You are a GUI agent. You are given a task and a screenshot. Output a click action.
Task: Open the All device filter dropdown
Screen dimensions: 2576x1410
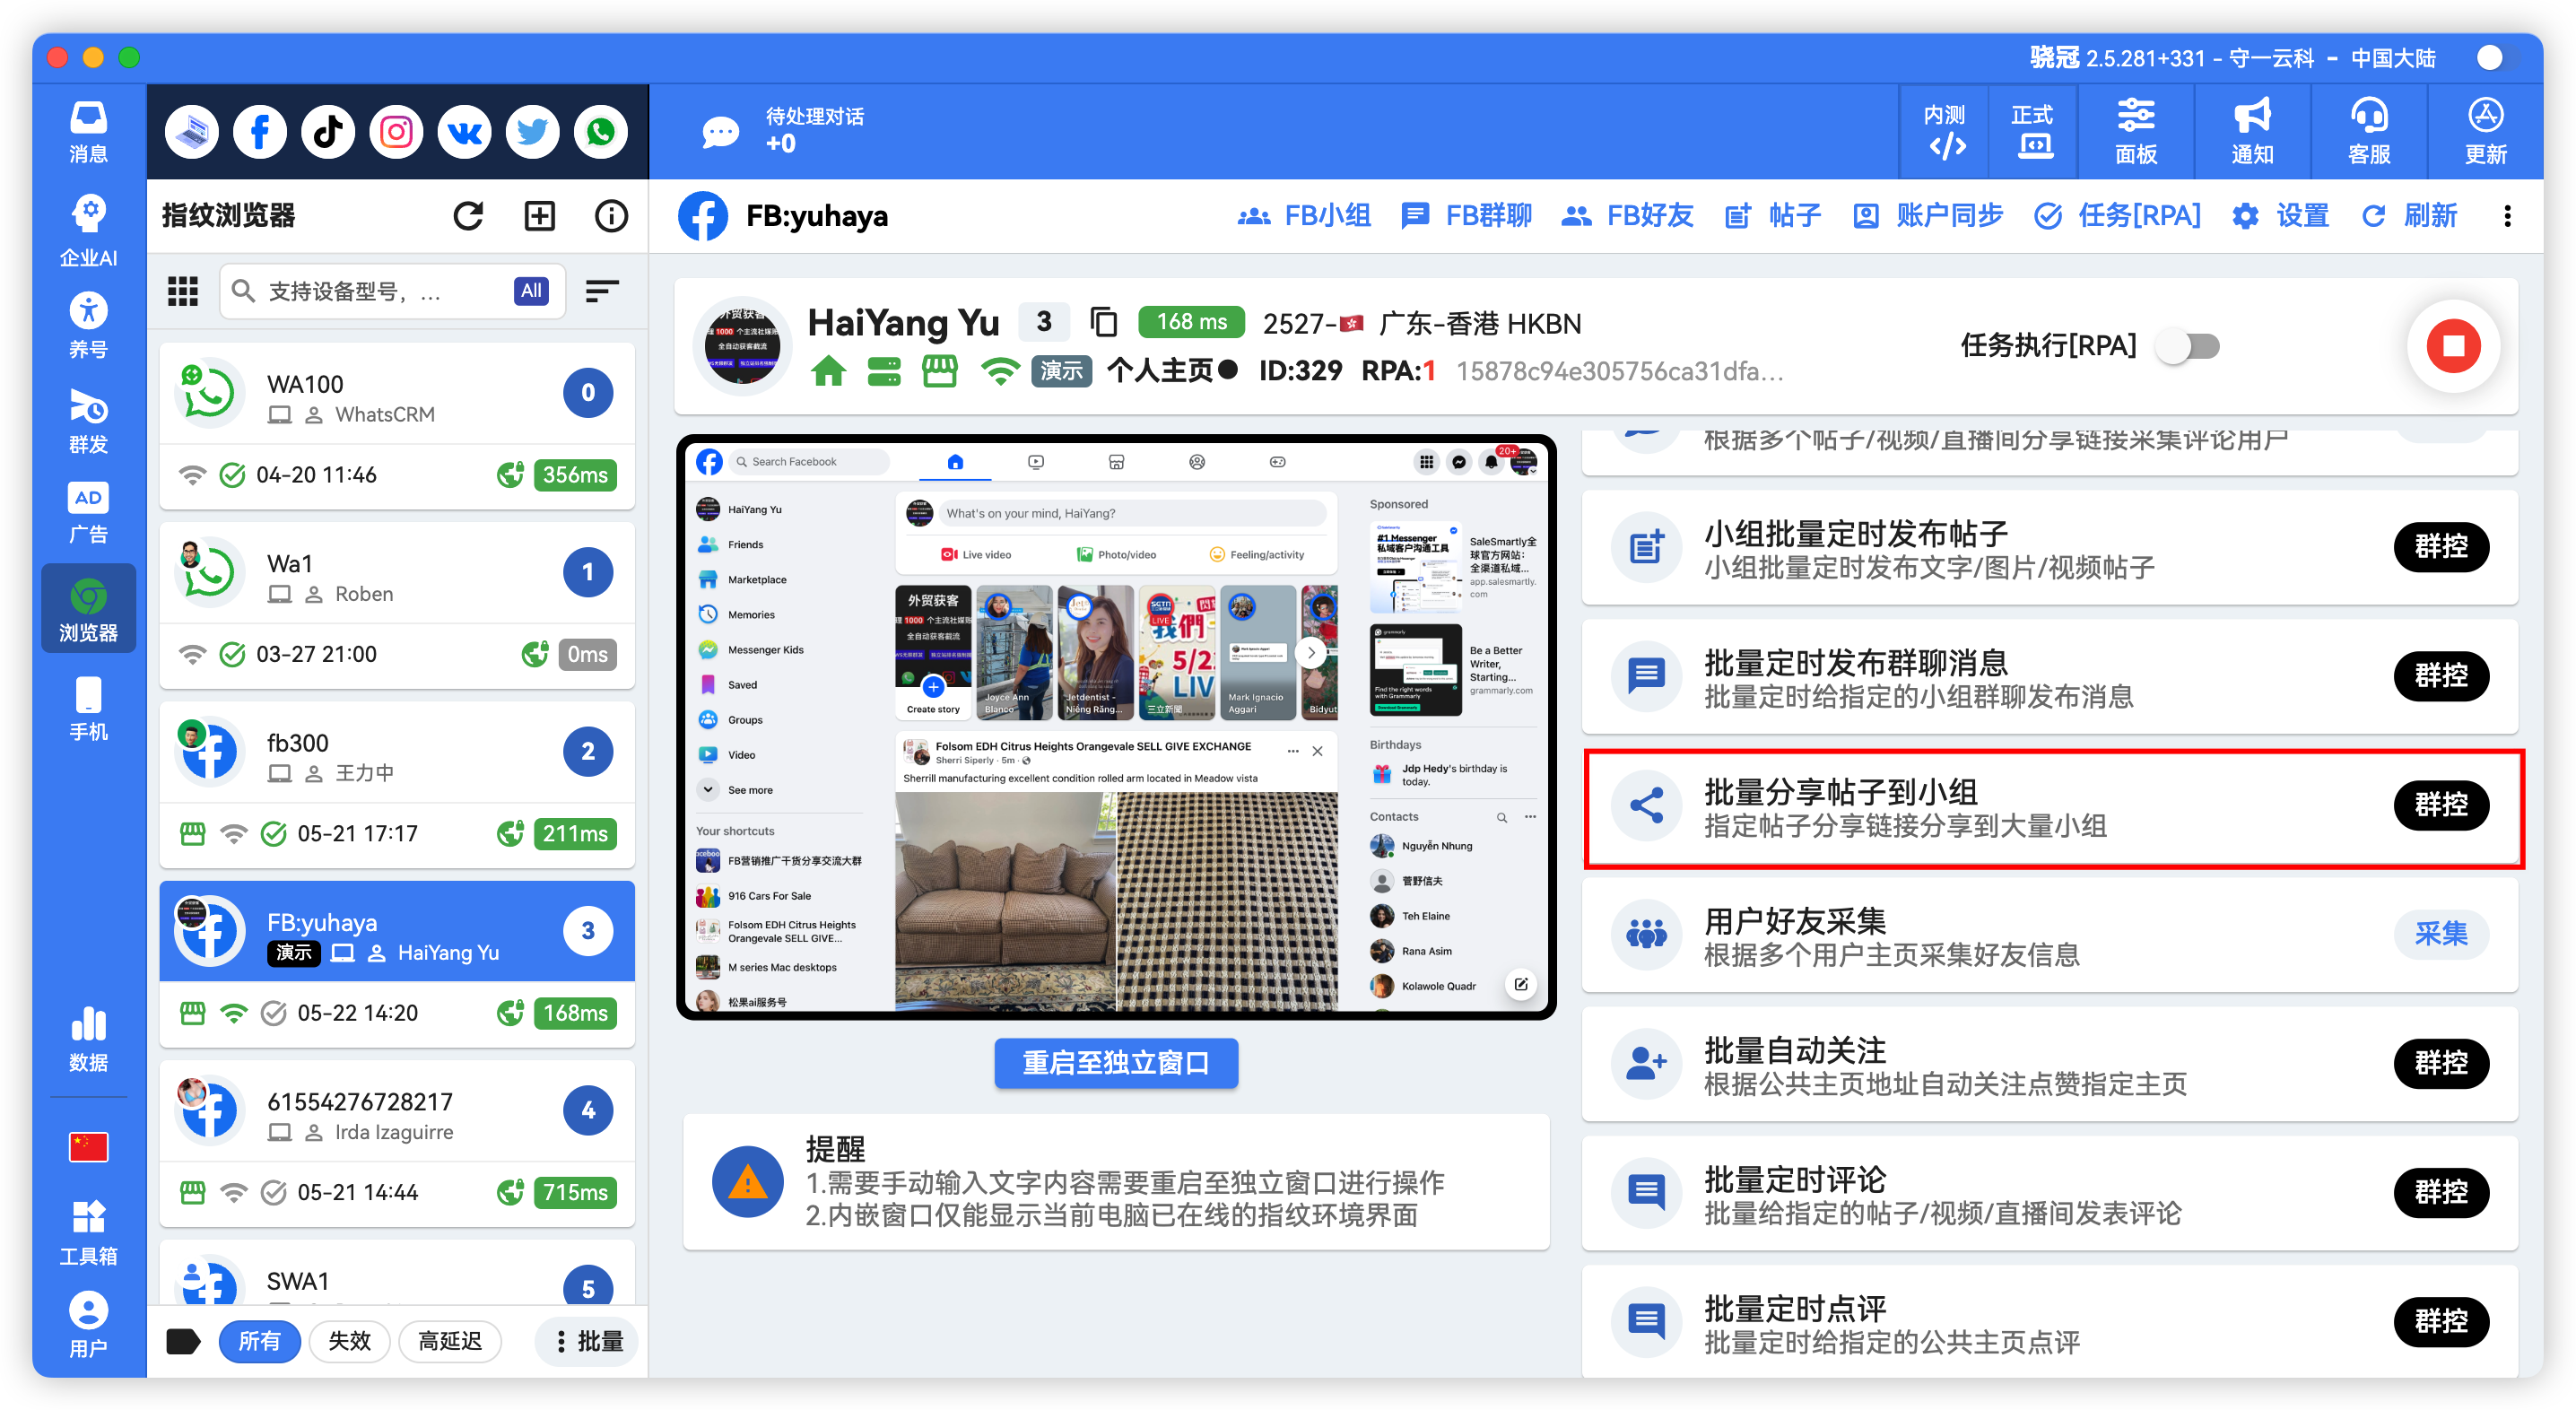point(531,291)
